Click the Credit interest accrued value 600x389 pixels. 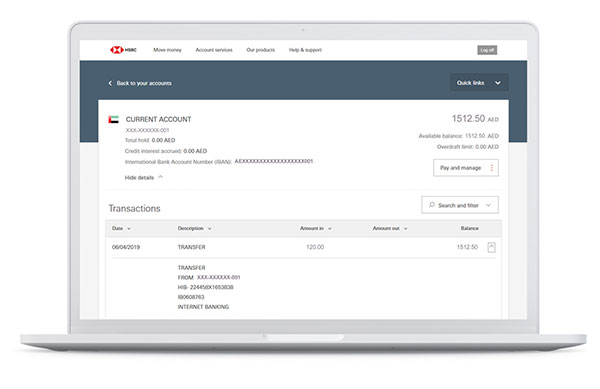coord(195,151)
